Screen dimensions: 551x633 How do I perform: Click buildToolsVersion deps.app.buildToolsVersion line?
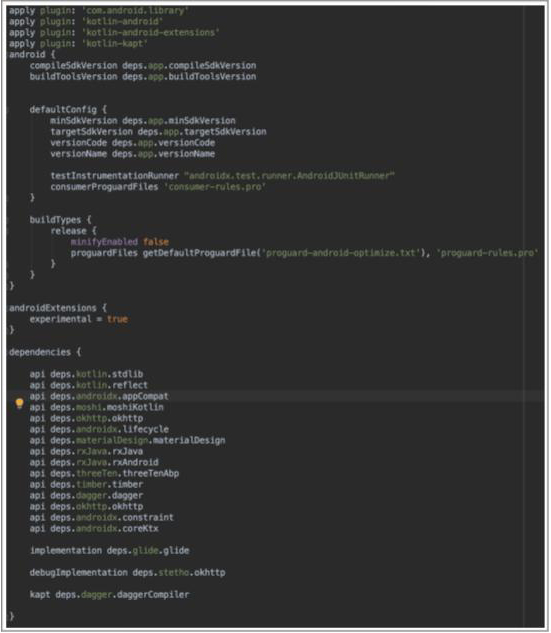143,76
